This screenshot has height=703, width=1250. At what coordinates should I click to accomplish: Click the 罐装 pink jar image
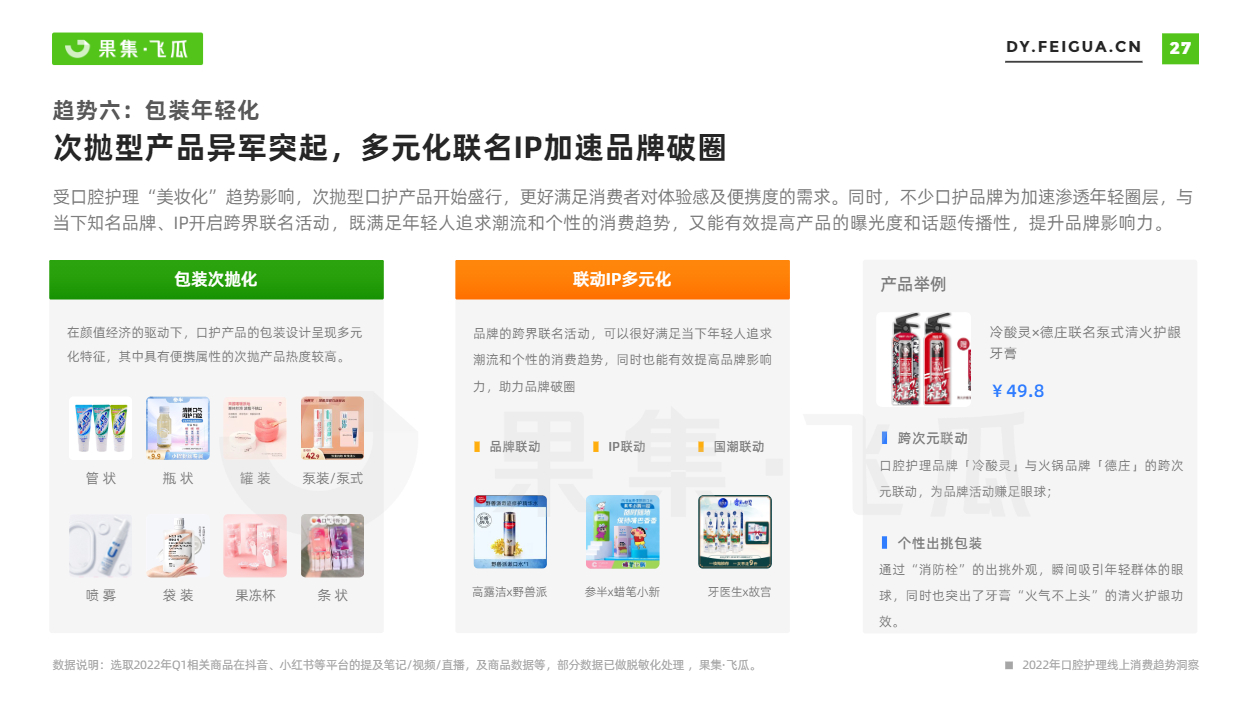pyautogui.click(x=255, y=428)
